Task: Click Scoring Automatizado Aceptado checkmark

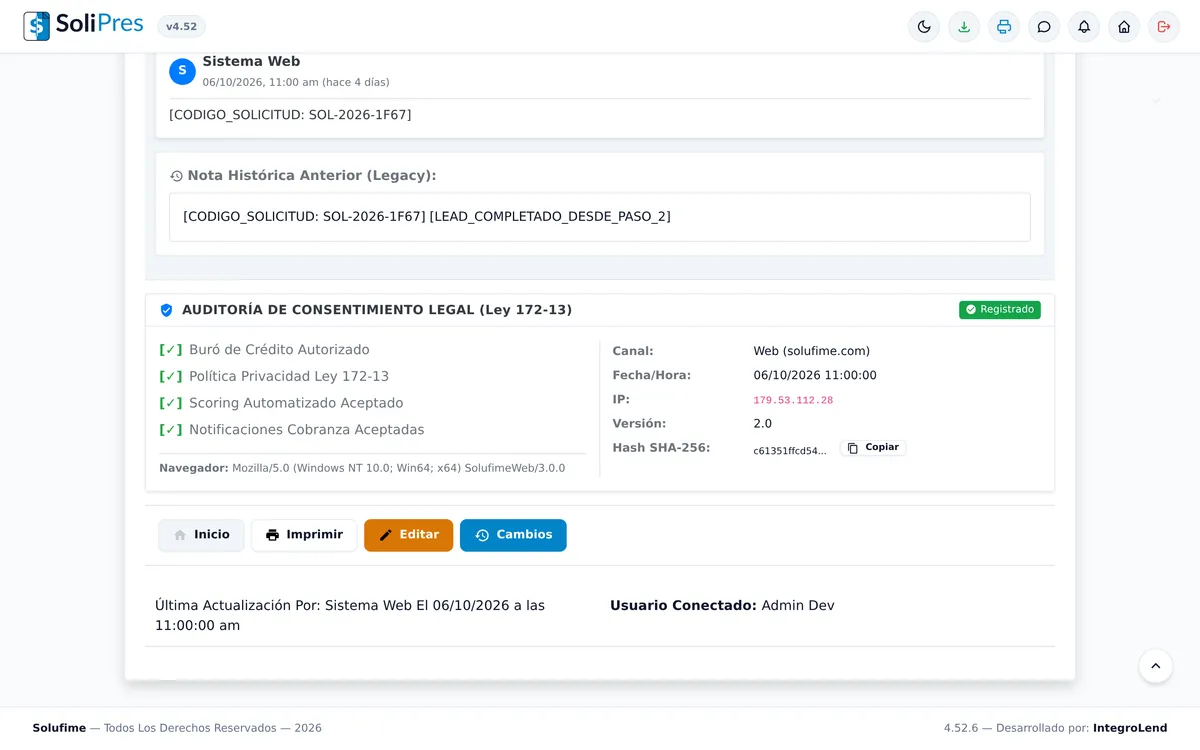Action: click(171, 403)
